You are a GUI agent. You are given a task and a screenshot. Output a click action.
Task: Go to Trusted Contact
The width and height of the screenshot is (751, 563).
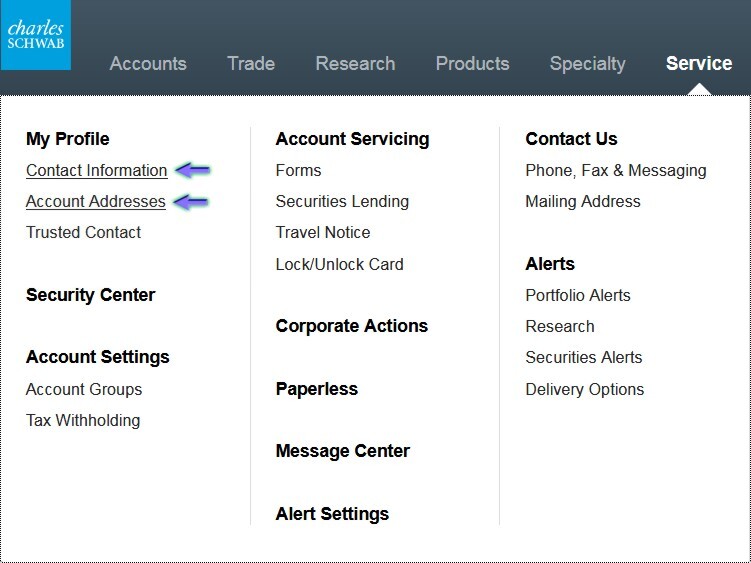pyautogui.click(x=83, y=232)
